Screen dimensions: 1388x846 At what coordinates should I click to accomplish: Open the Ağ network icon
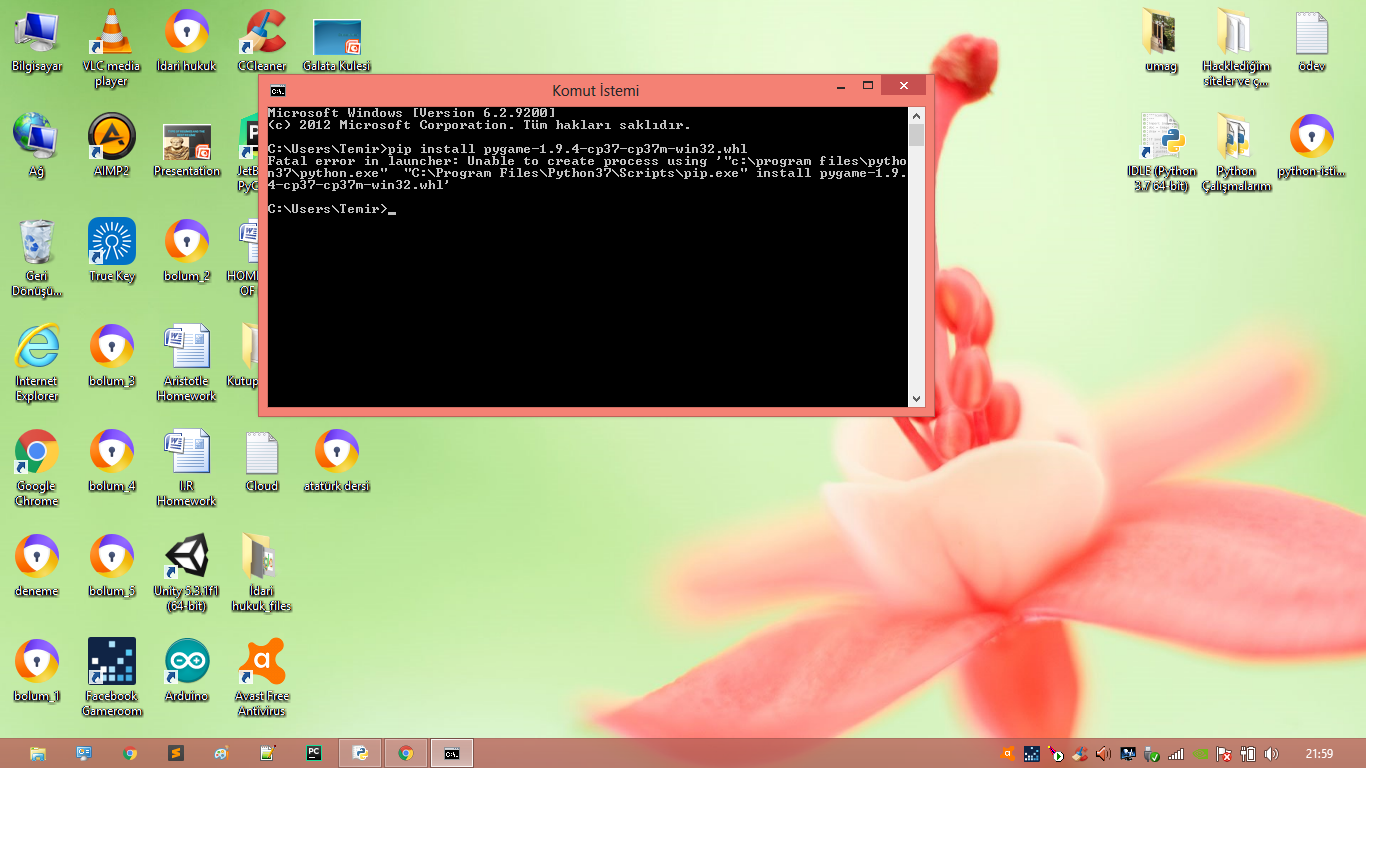tap(36, 145)
